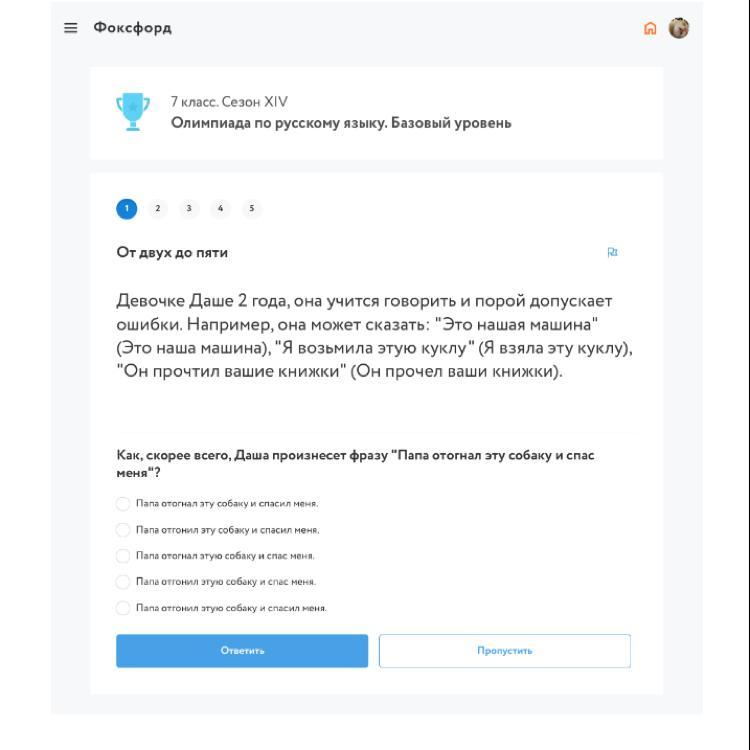750x750 pixels.
Task: Jump to question 3
Action: [189, 208]
